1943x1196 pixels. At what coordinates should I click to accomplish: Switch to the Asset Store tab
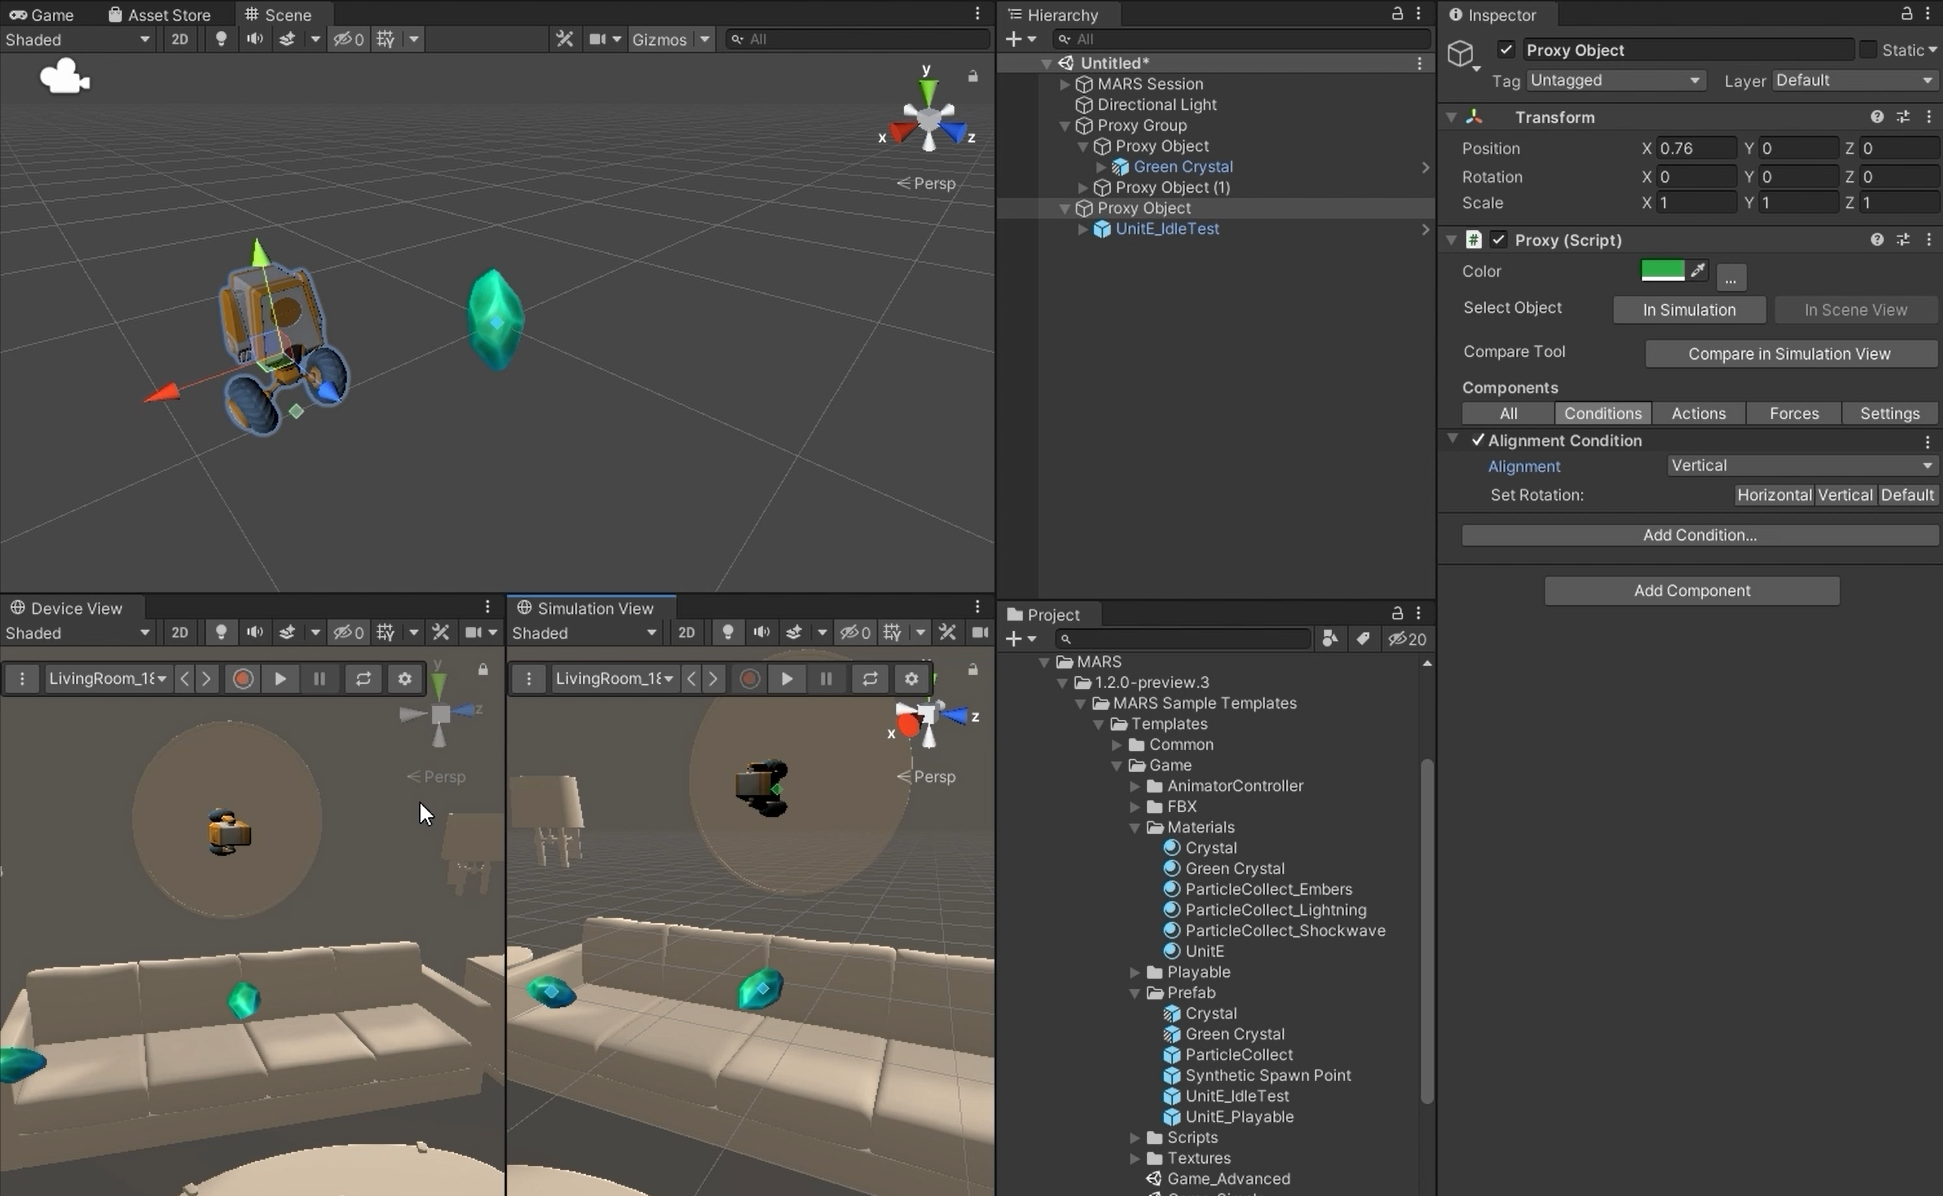coord(160,14)
